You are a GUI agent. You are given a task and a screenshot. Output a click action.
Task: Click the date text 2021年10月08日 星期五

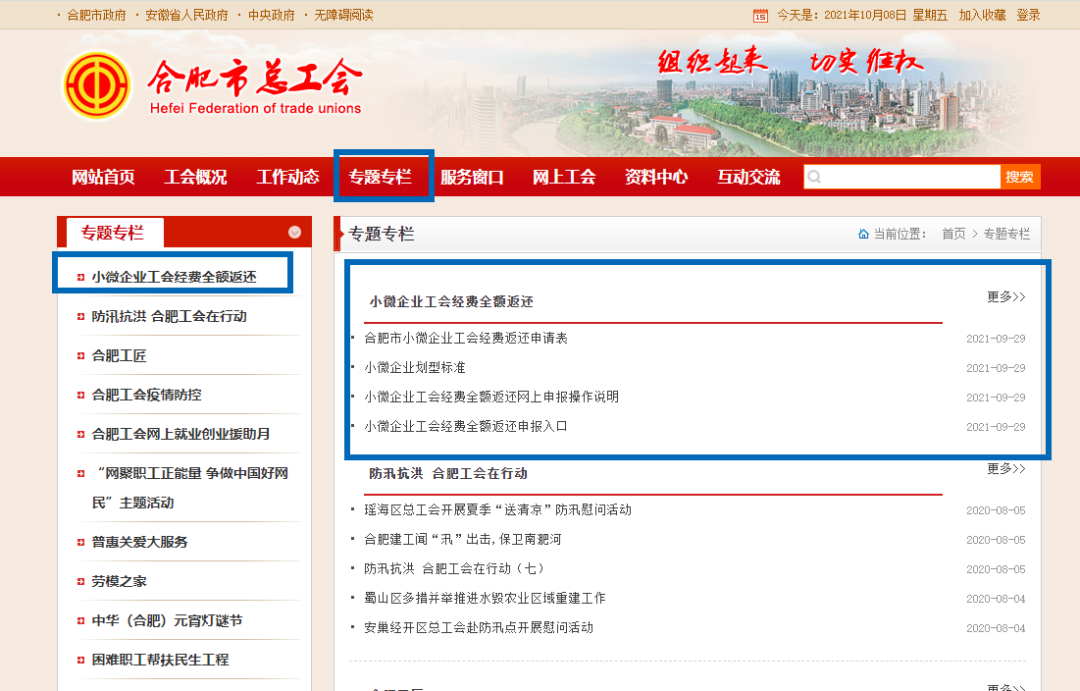pyautogui.click(x=886, y=15)
